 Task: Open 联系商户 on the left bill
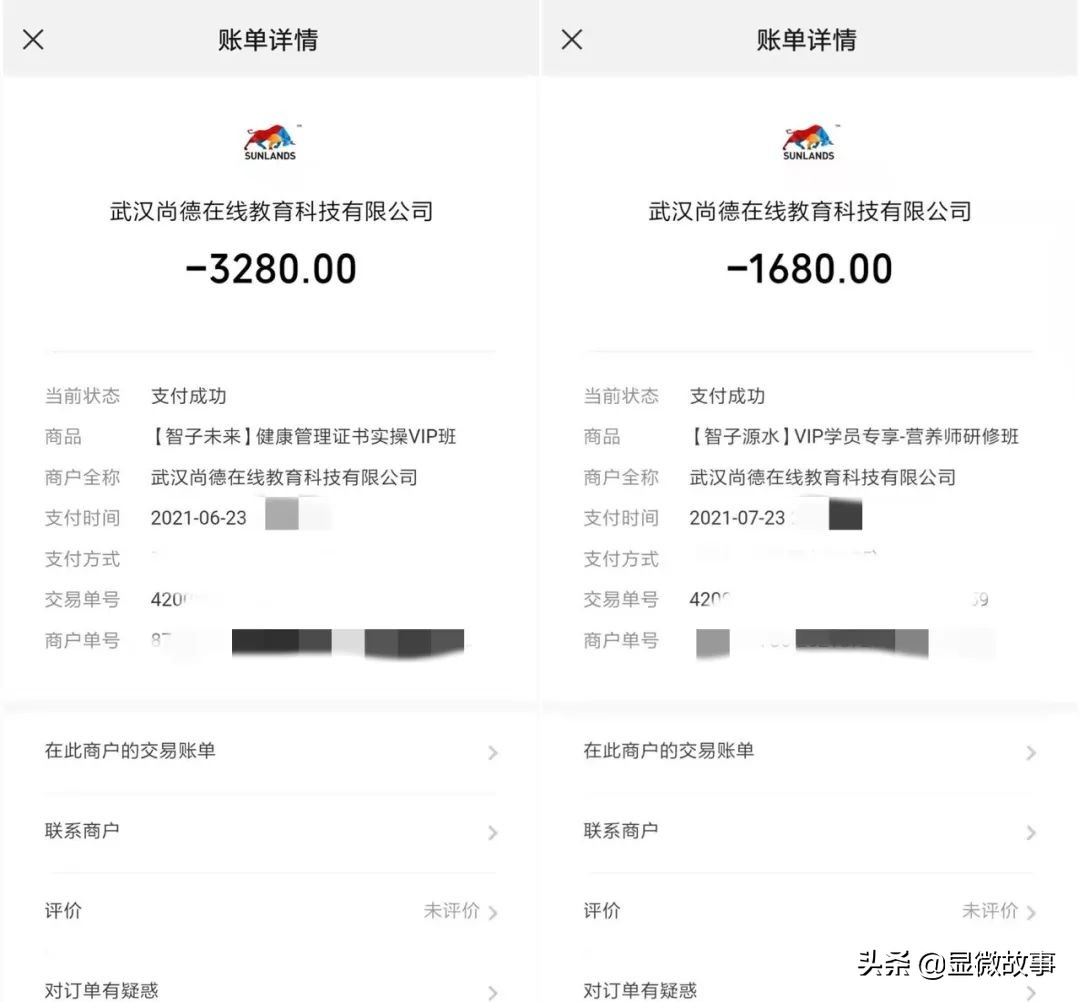click(270, 832)
